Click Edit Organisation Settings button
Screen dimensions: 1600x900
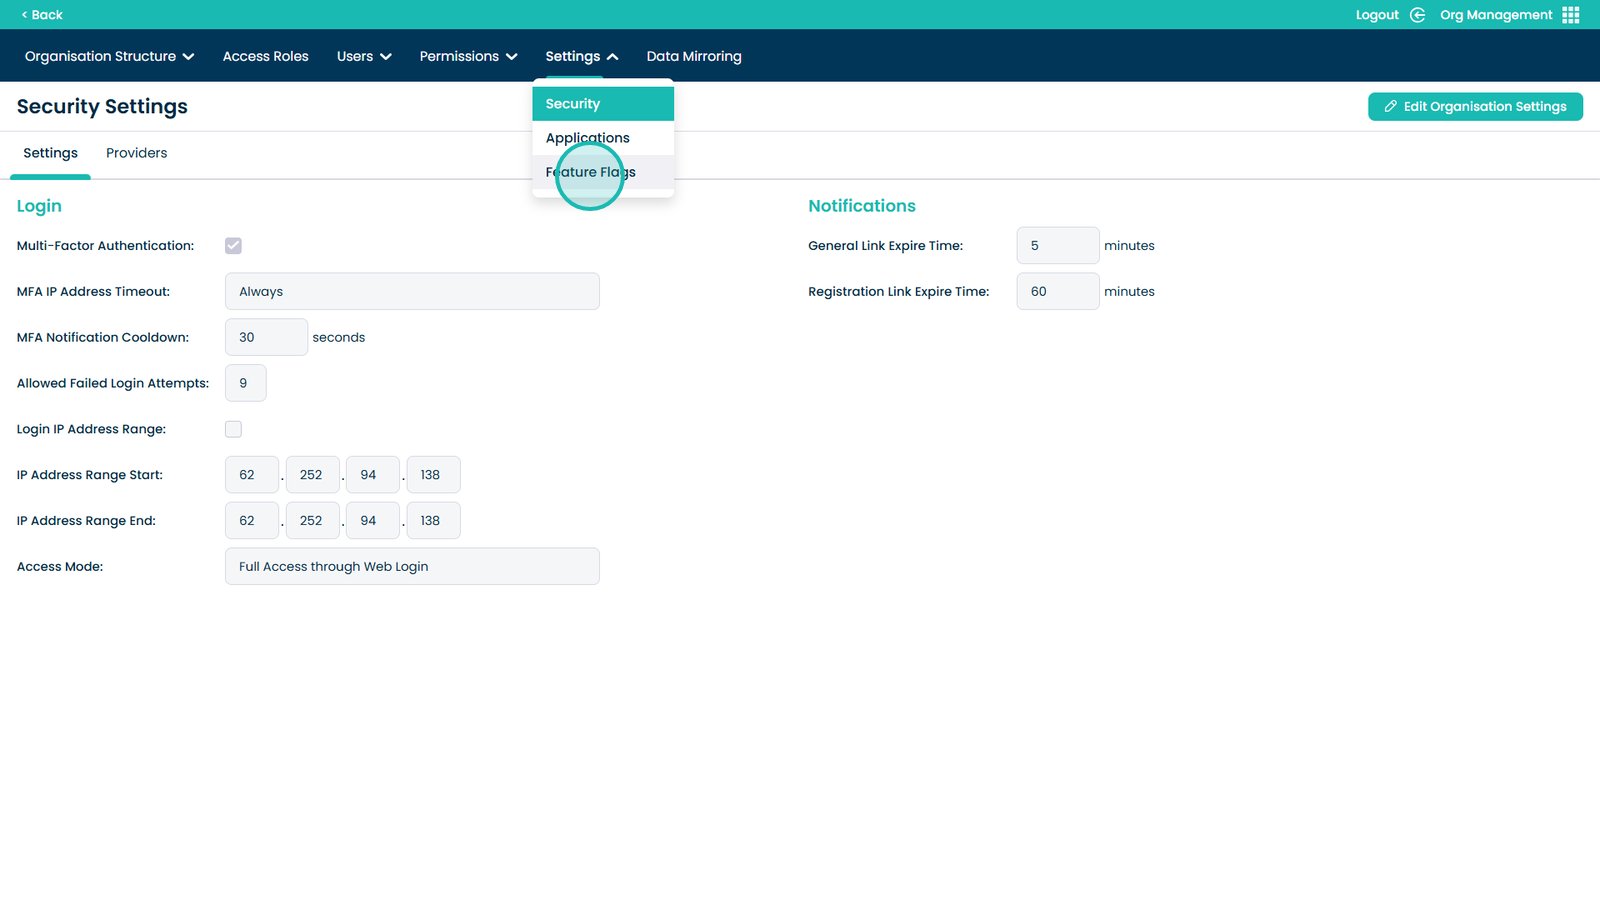tap(1475, 107)
